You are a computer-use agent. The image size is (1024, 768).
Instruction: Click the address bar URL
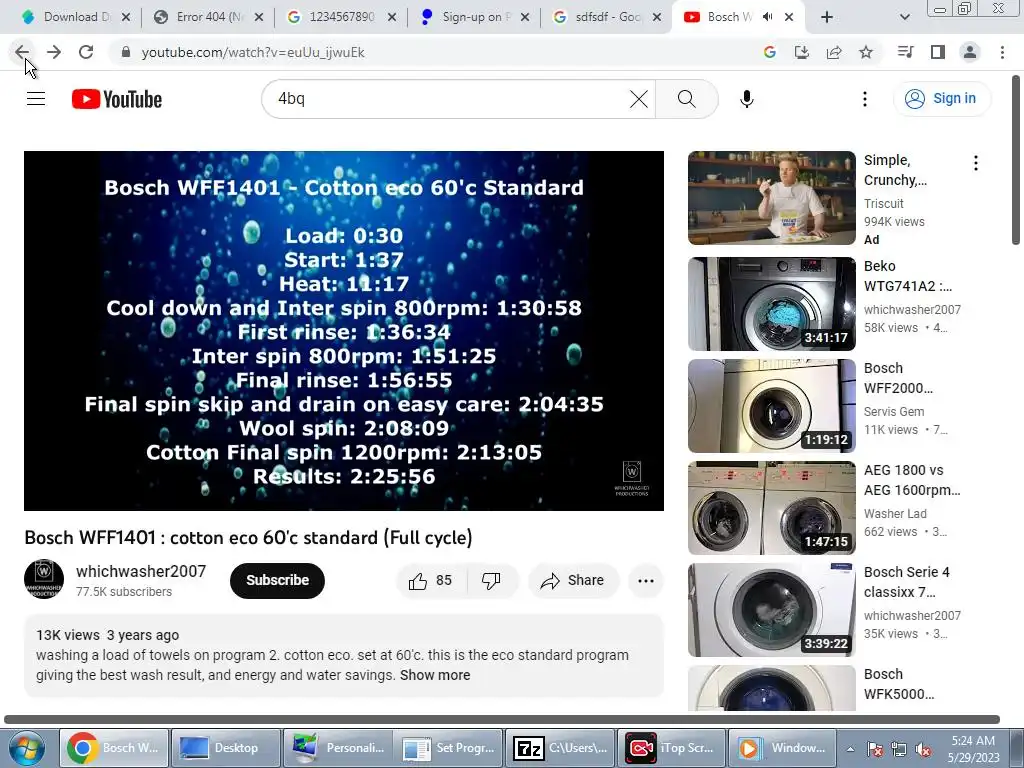tap(253, 52)
